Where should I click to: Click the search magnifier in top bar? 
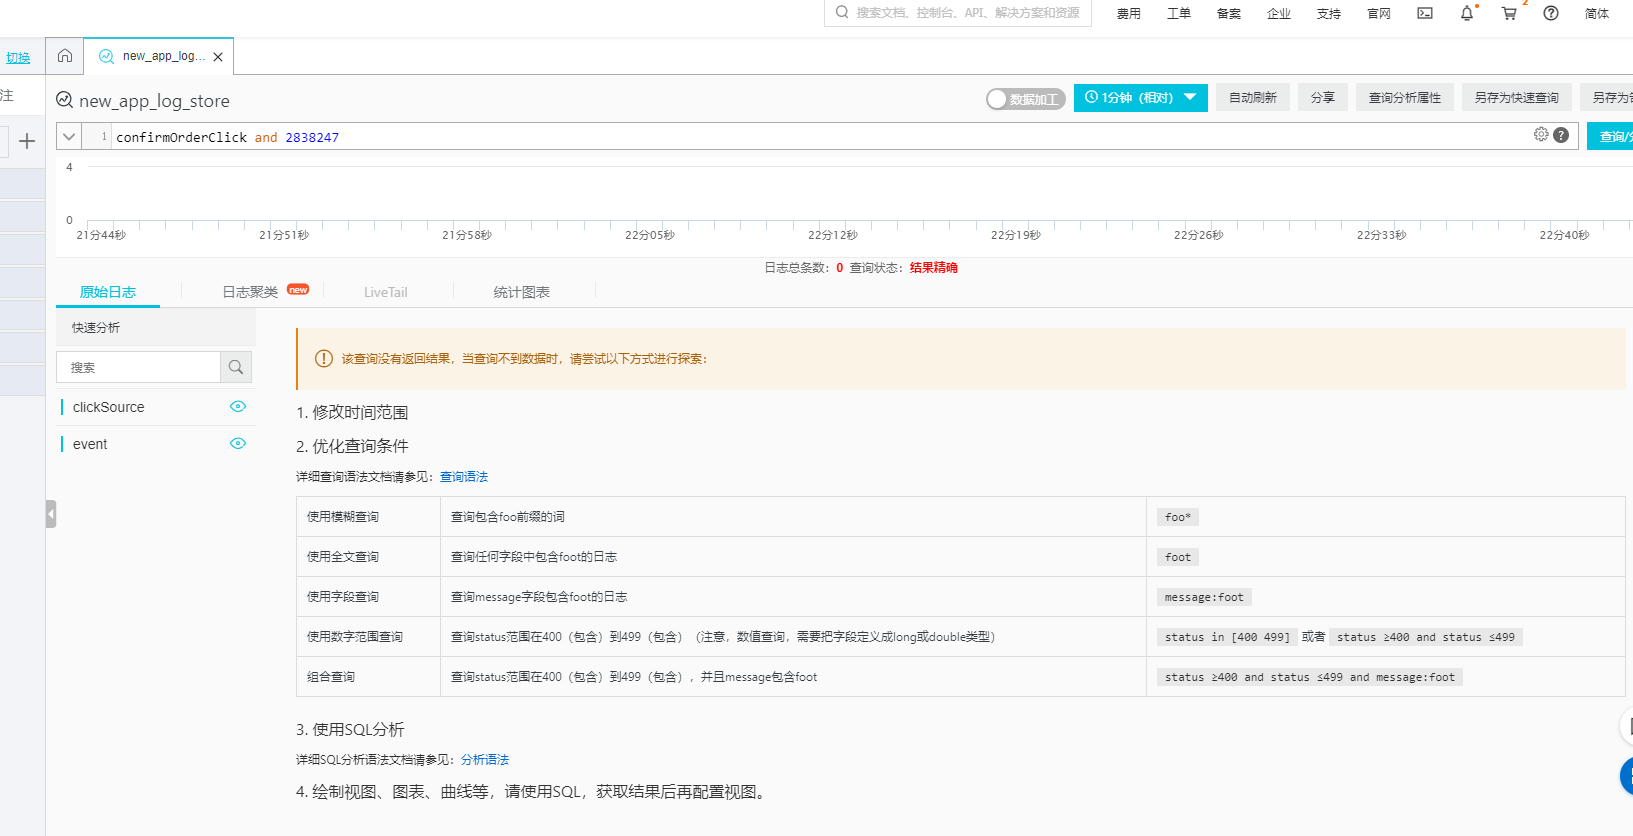pos(842,12)
